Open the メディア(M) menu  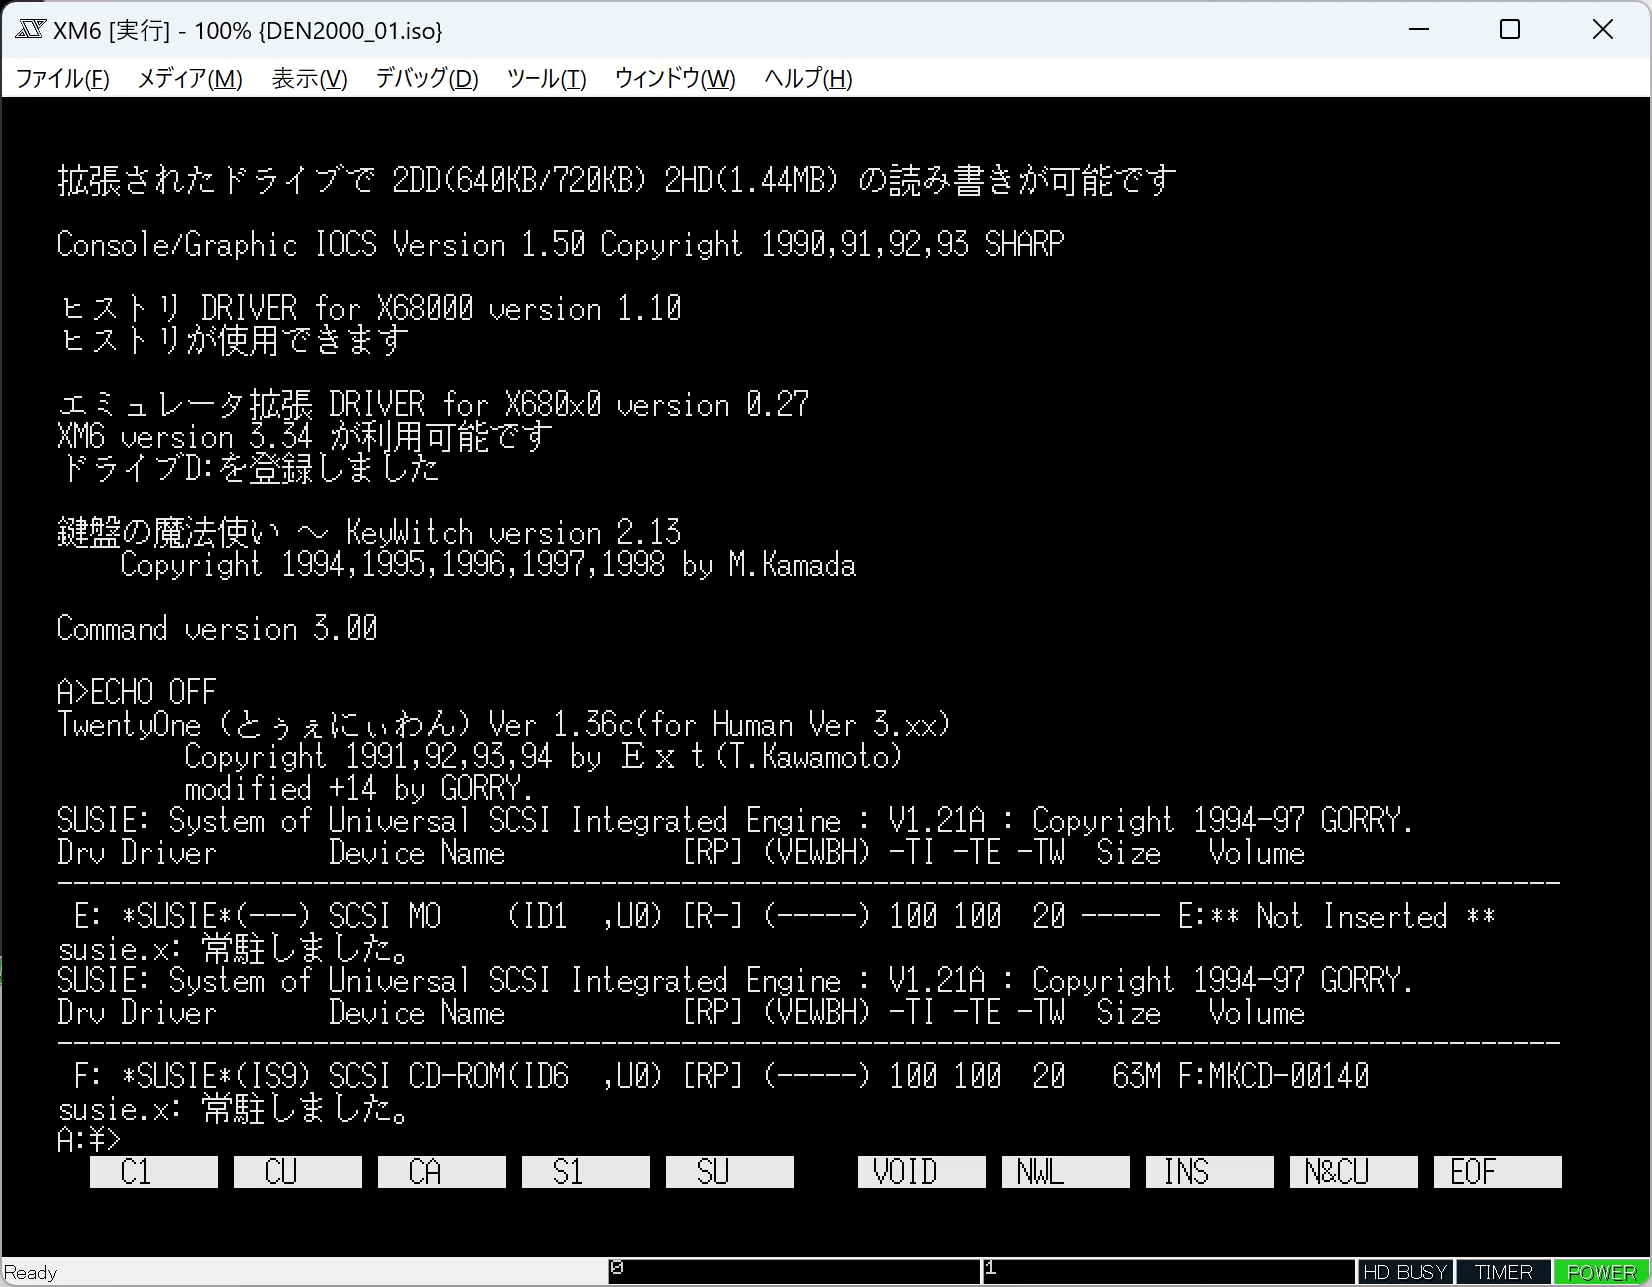190,78
